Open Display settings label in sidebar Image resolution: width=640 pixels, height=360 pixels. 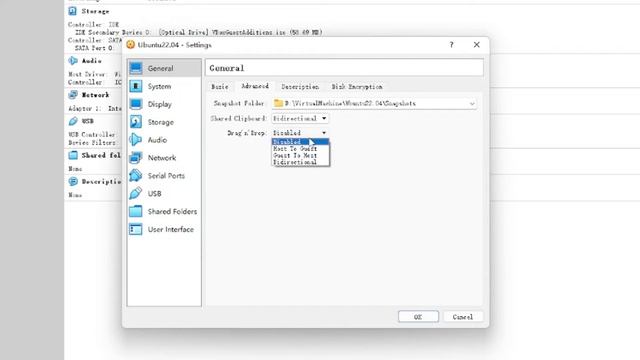160,104
